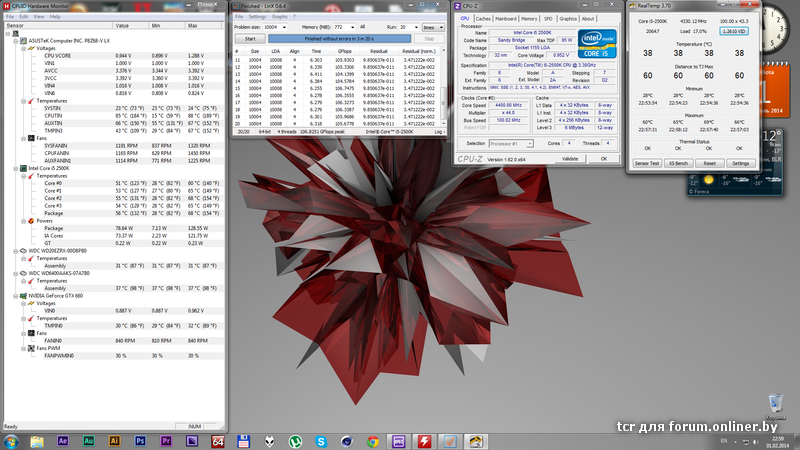Click the Intel Core i5 logo in CPU-Z
Viewport: 800px width, 450px height.
597,43
